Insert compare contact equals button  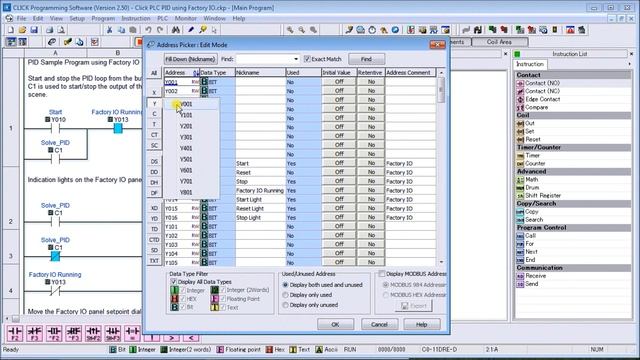(132, 333)
